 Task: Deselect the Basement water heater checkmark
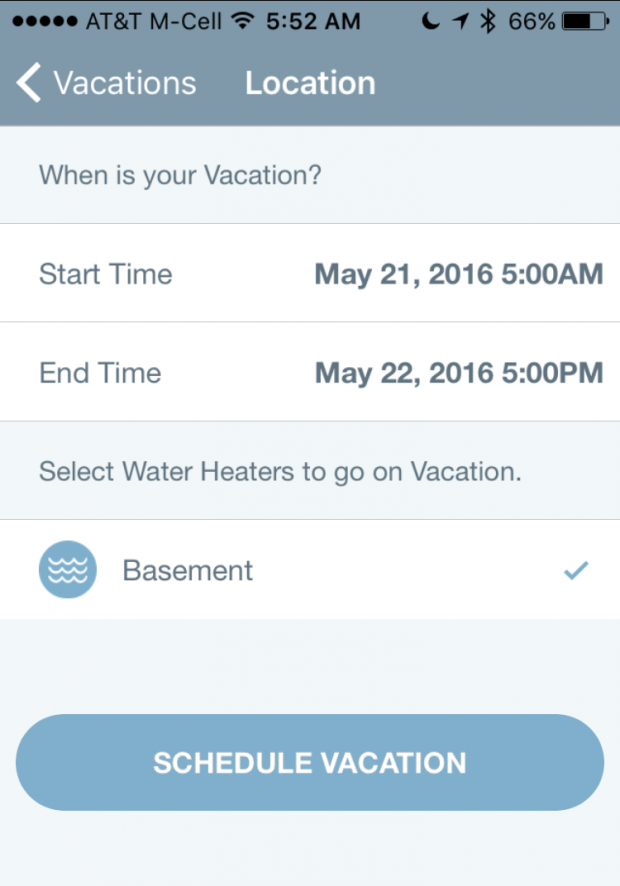tap(577, 570)
